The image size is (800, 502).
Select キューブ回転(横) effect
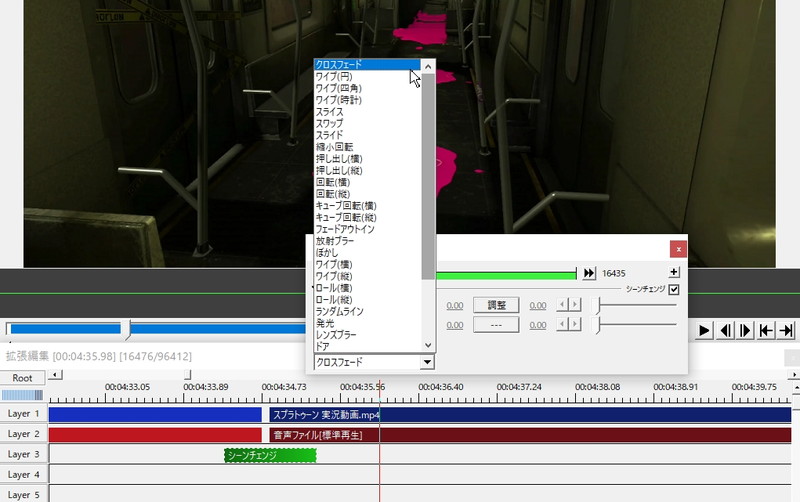click(x=367, y=205)
